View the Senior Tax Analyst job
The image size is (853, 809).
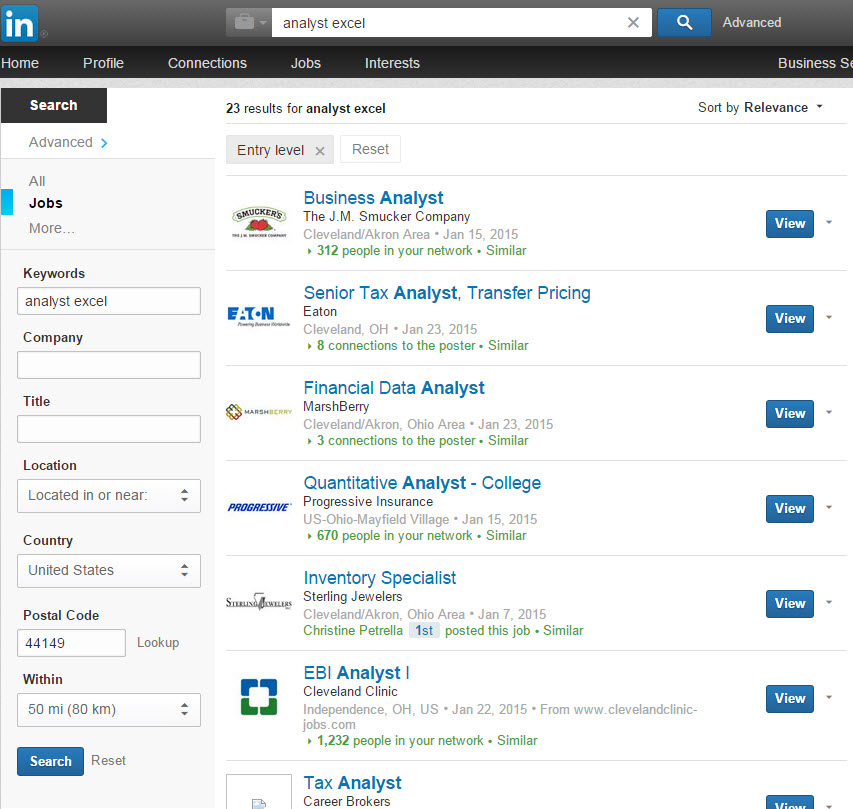pyautogui.click(x=790, y=319)
